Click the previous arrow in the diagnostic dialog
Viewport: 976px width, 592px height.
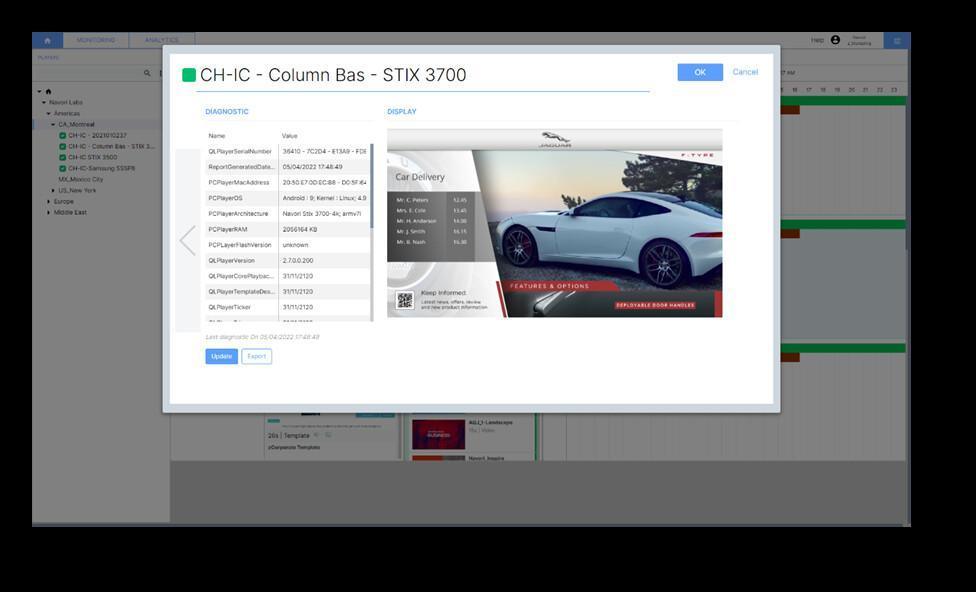(187, 240)
